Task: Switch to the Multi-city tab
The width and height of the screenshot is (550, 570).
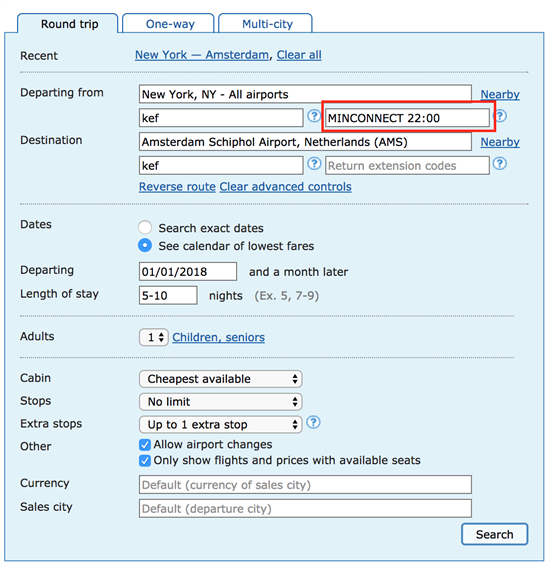Action: [x=266, y=24]
